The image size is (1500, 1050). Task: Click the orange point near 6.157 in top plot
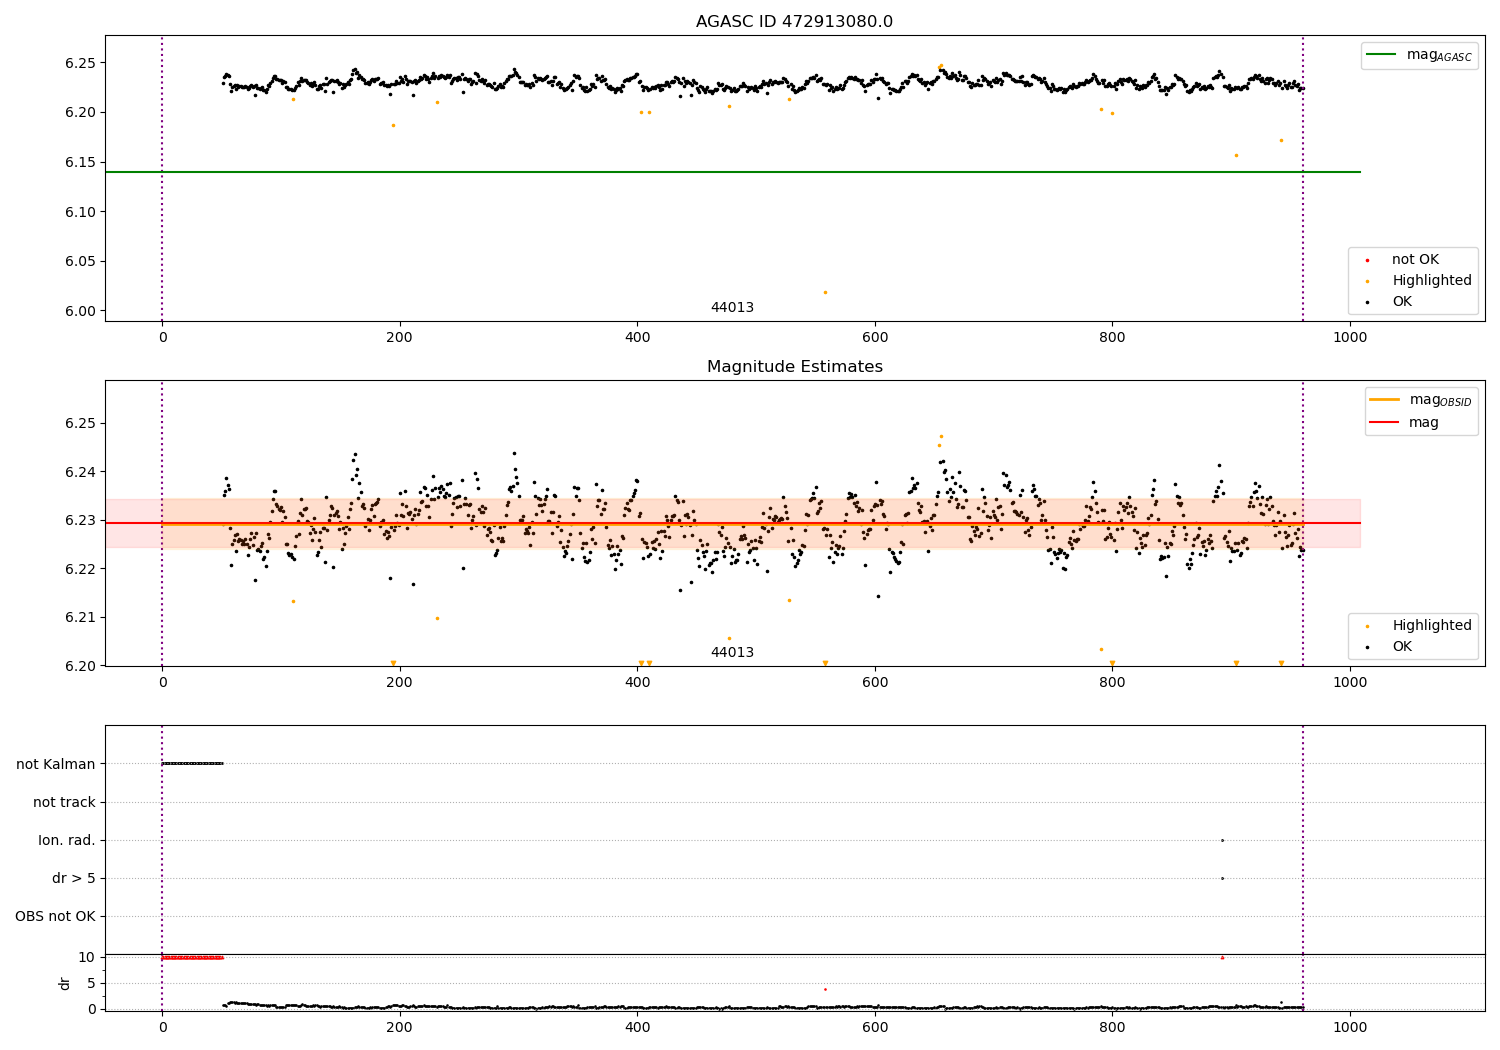[1236, 155]
